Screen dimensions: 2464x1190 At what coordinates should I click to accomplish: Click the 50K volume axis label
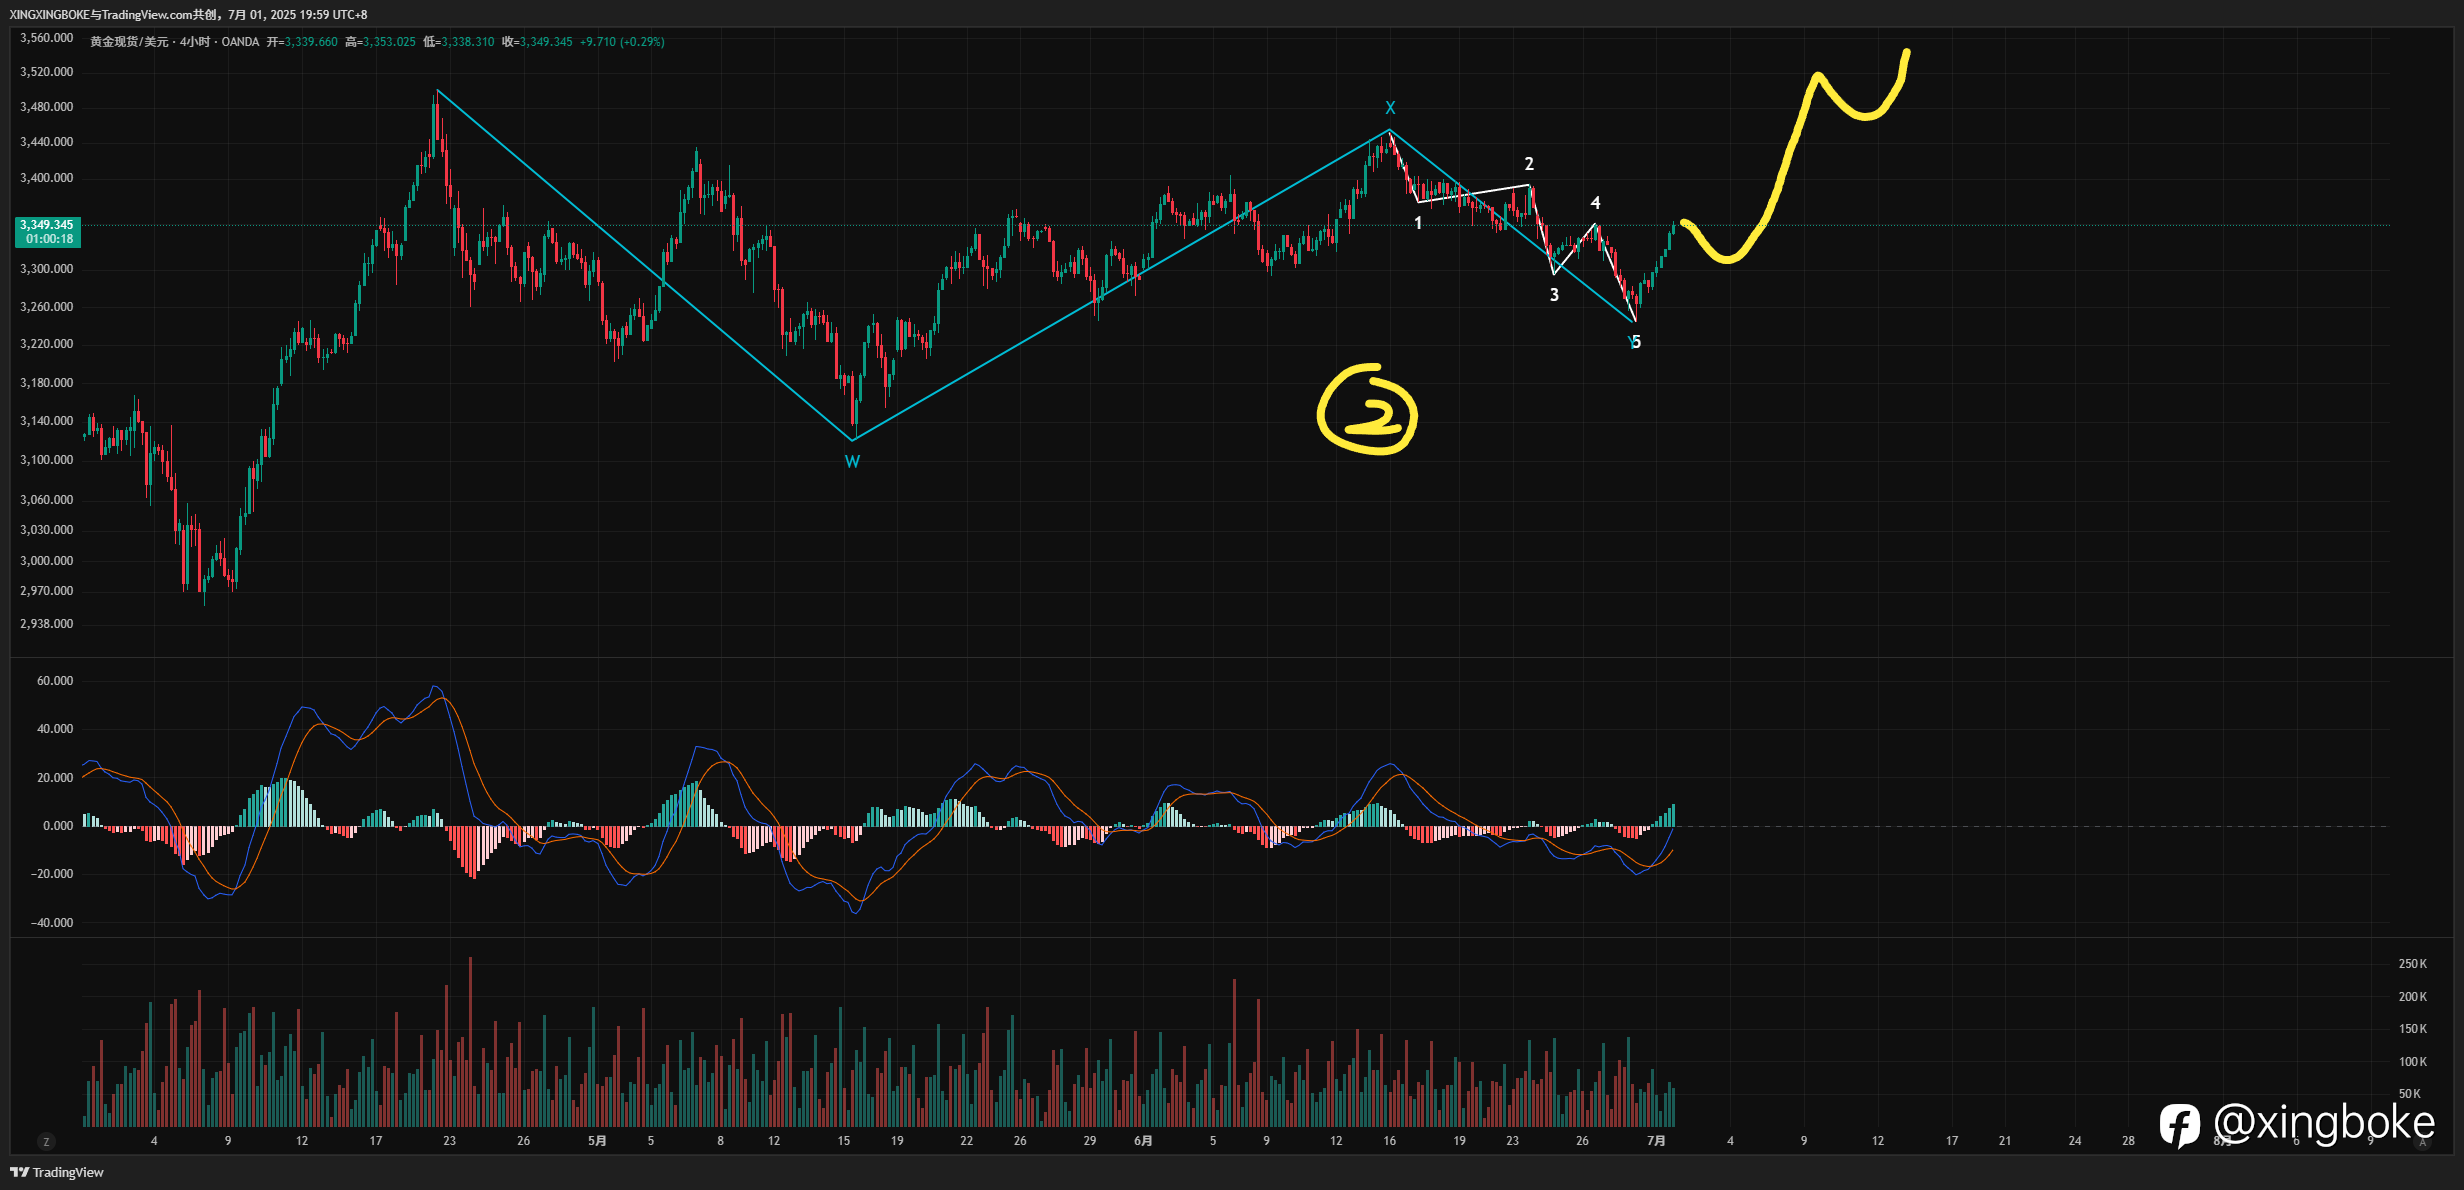pyautogui.click(x=2409, y=1094)
